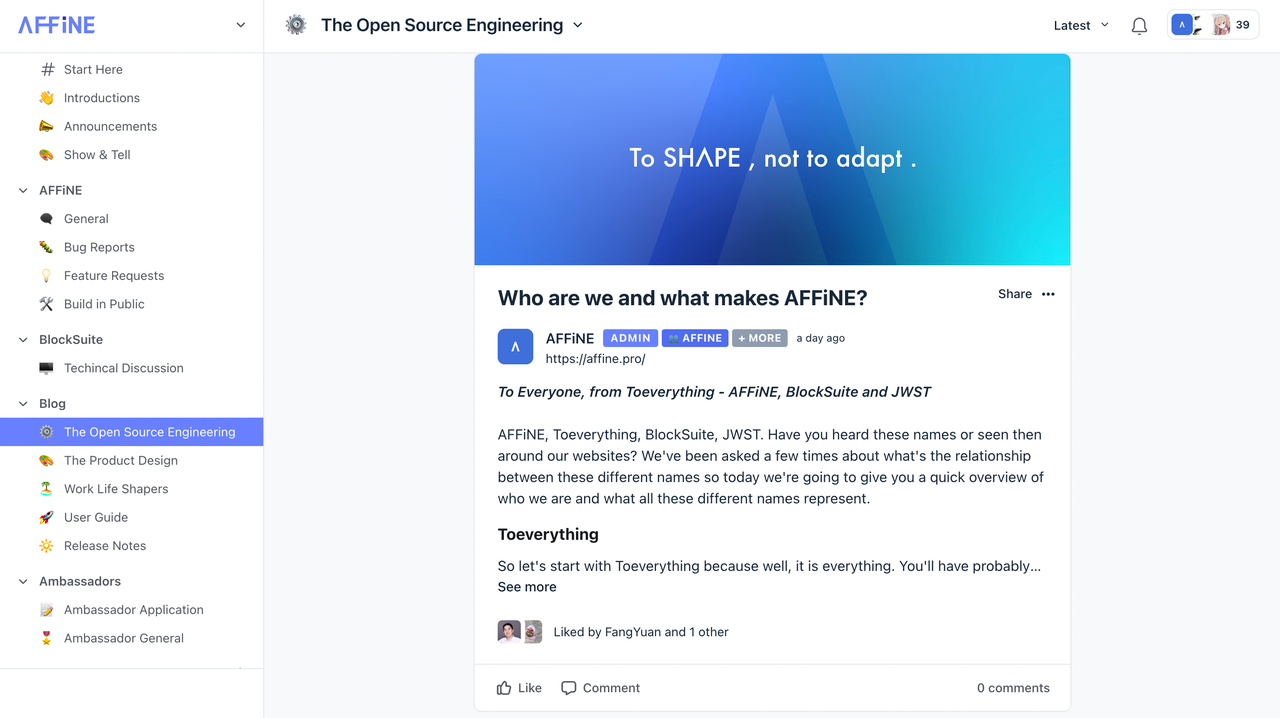Open the notifications bell

(x=1139, y=26)
